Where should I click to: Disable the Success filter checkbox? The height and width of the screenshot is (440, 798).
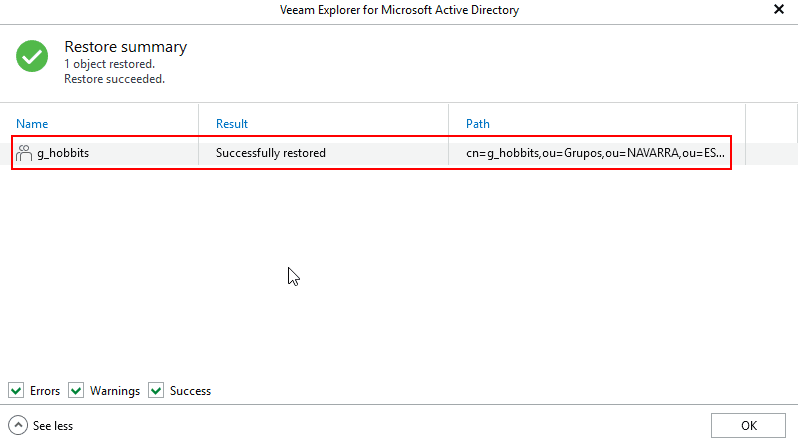point(156,390)
